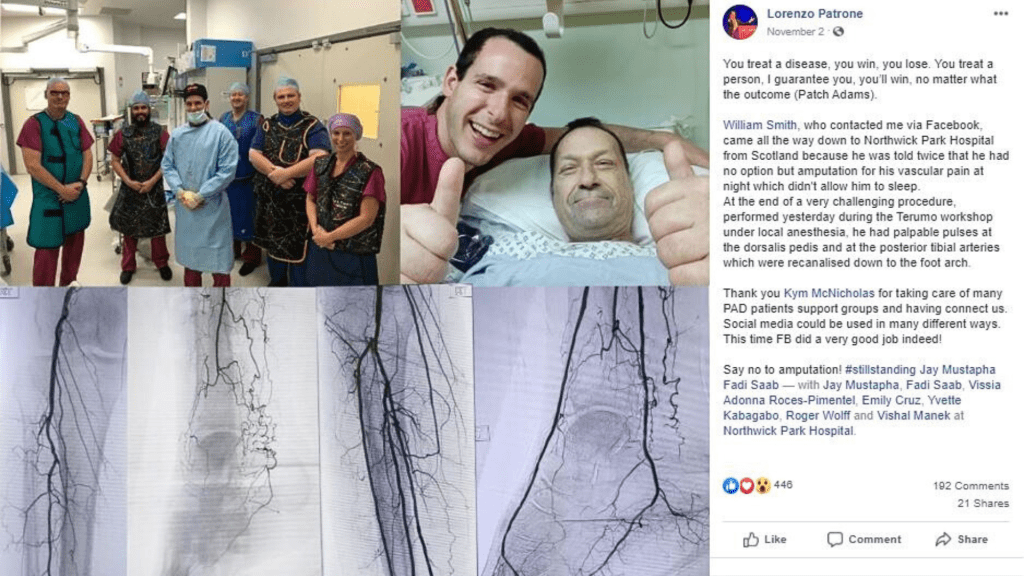The height and width of the screenshot is (576, 1024).
Task: Click the #stillstanding hashtag
Action: click(880, 370)
